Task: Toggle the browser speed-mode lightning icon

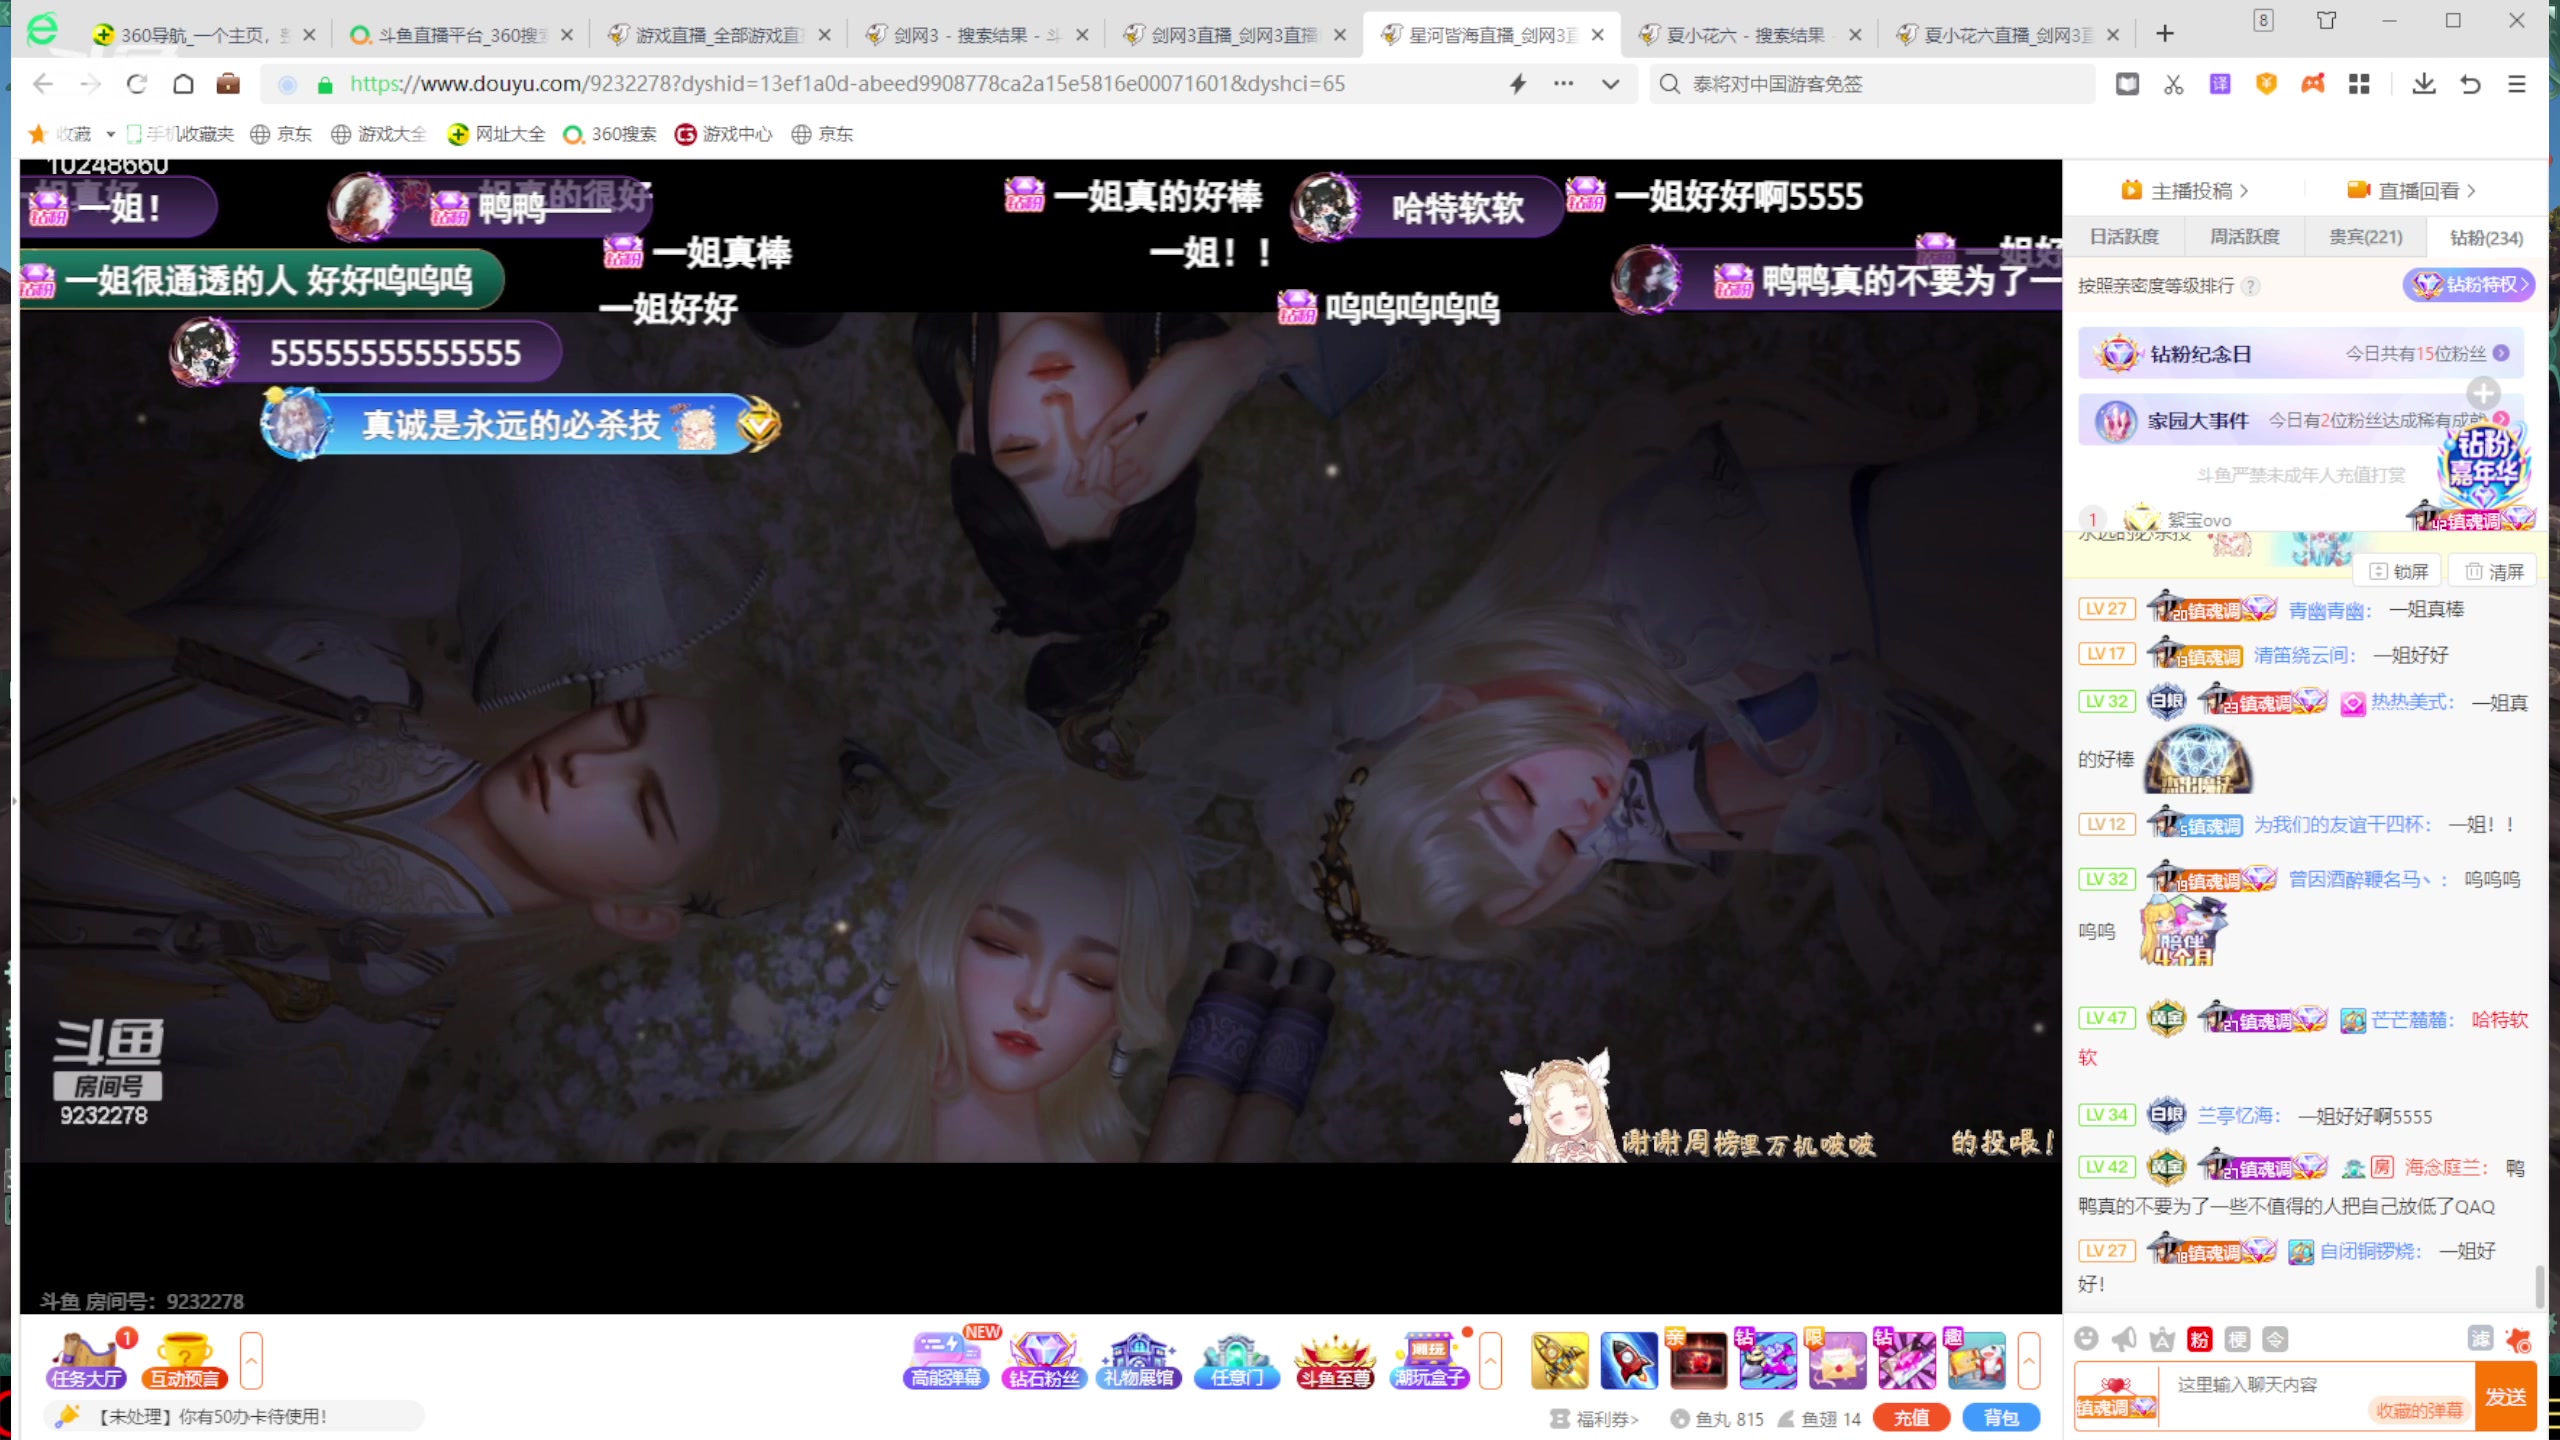Action: [x=1518, y=84]
